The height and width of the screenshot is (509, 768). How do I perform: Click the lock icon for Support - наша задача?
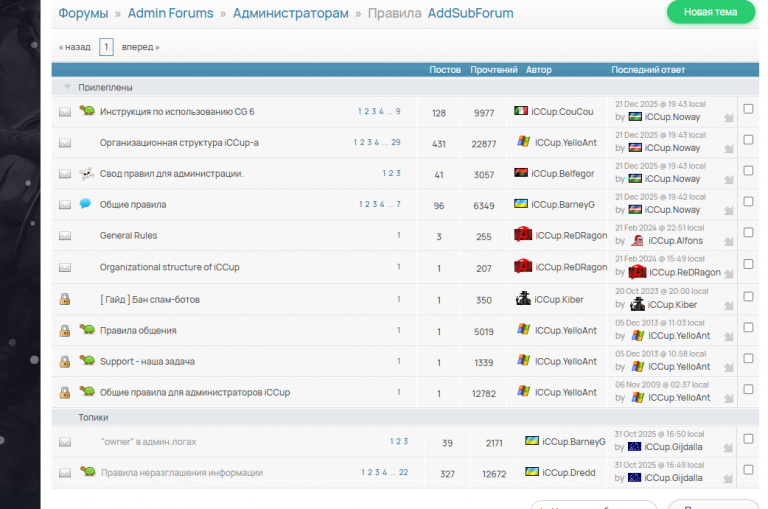[x=65, y=362]
